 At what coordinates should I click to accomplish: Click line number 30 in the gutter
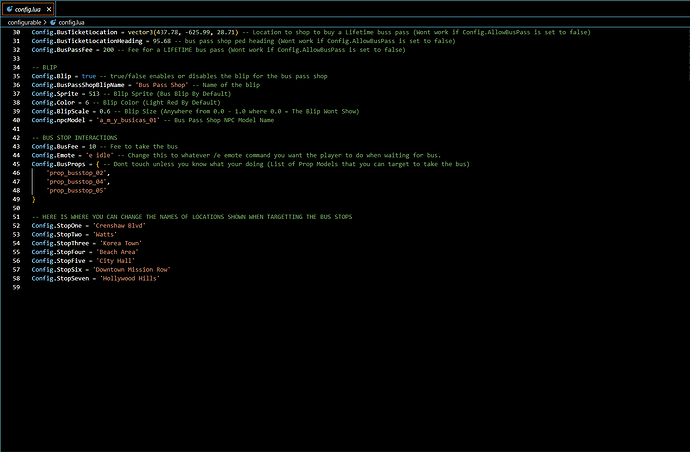(x=16, y=32)
